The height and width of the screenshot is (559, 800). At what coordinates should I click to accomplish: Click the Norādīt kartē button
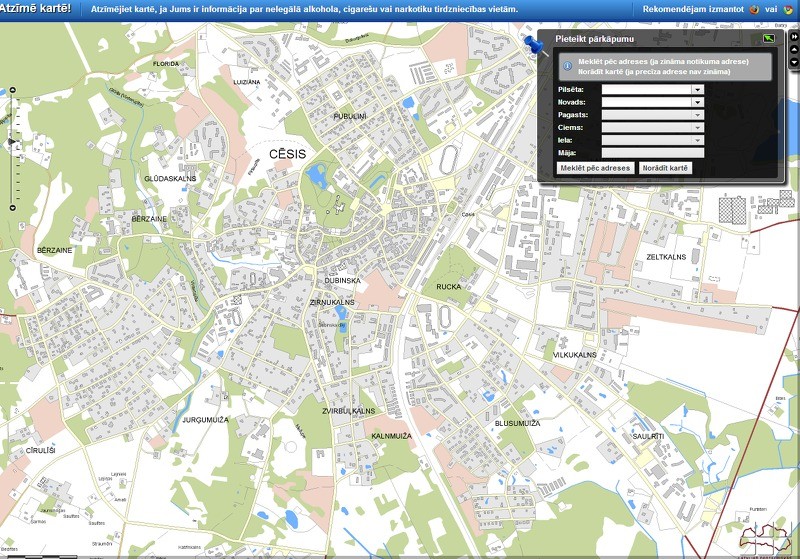pyautogui.click(x=665, y=168)
